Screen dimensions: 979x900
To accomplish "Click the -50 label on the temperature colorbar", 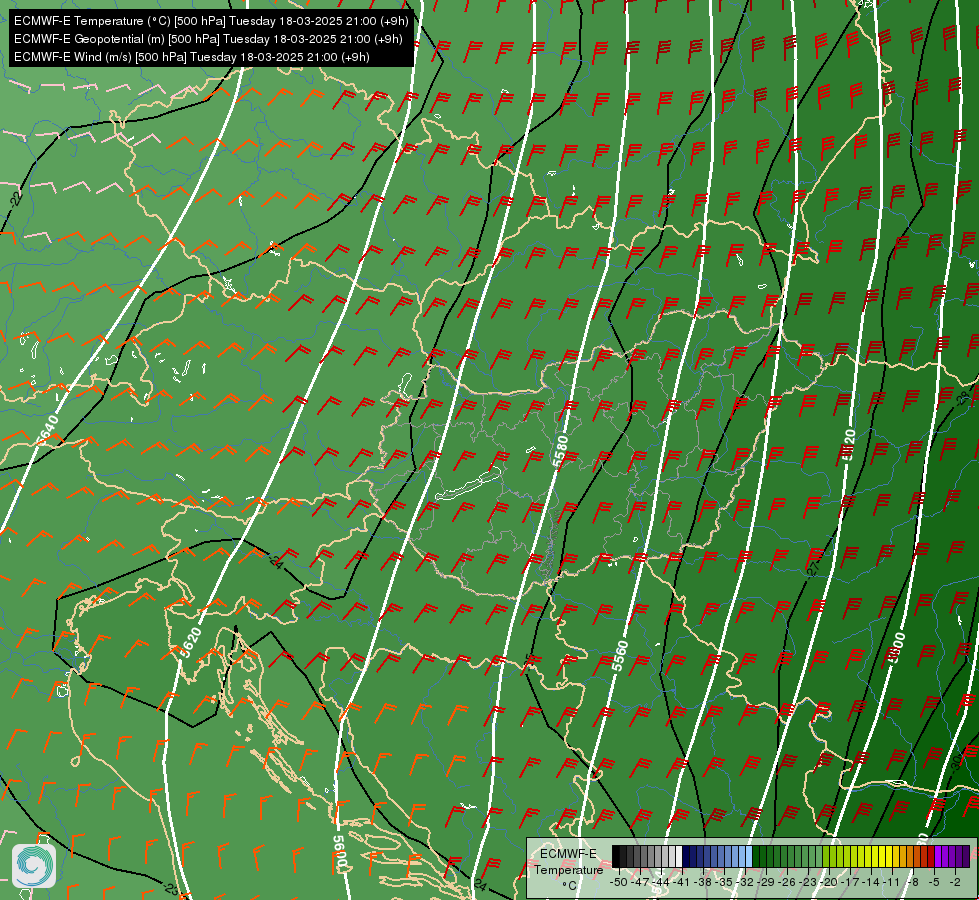I will pyautogui.click(x=618, y=882).
